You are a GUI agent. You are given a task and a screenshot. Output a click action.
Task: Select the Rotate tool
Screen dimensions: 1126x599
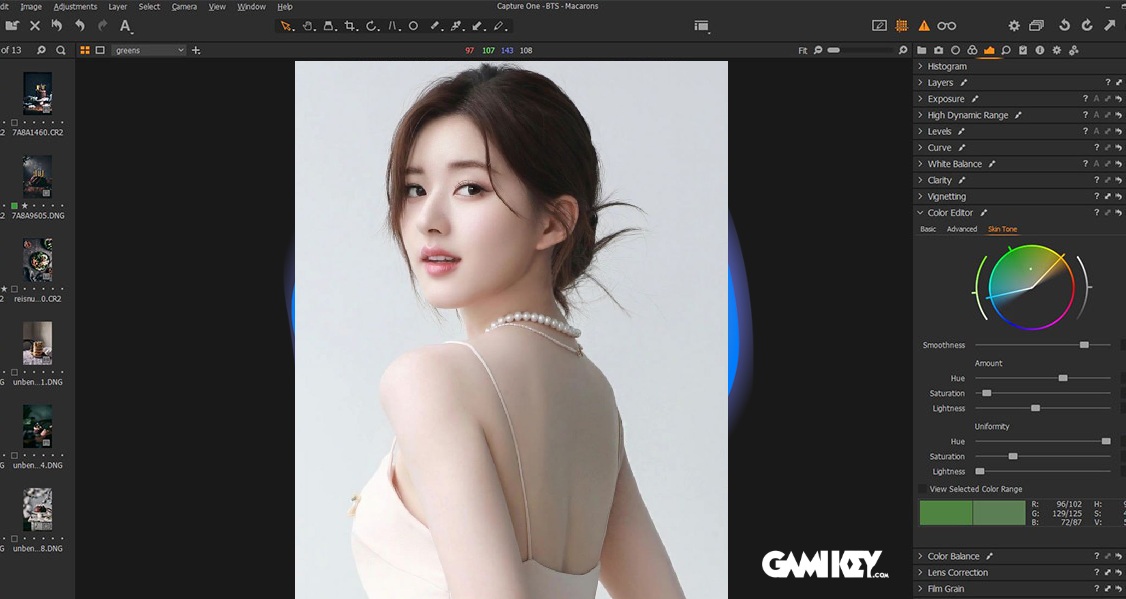[x=370, y=26]
